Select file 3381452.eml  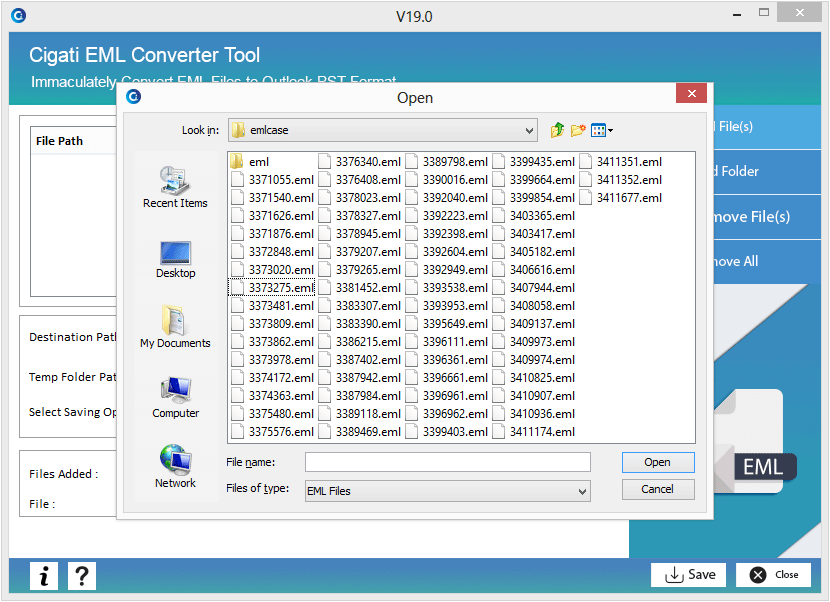click(x=359, y=287)
